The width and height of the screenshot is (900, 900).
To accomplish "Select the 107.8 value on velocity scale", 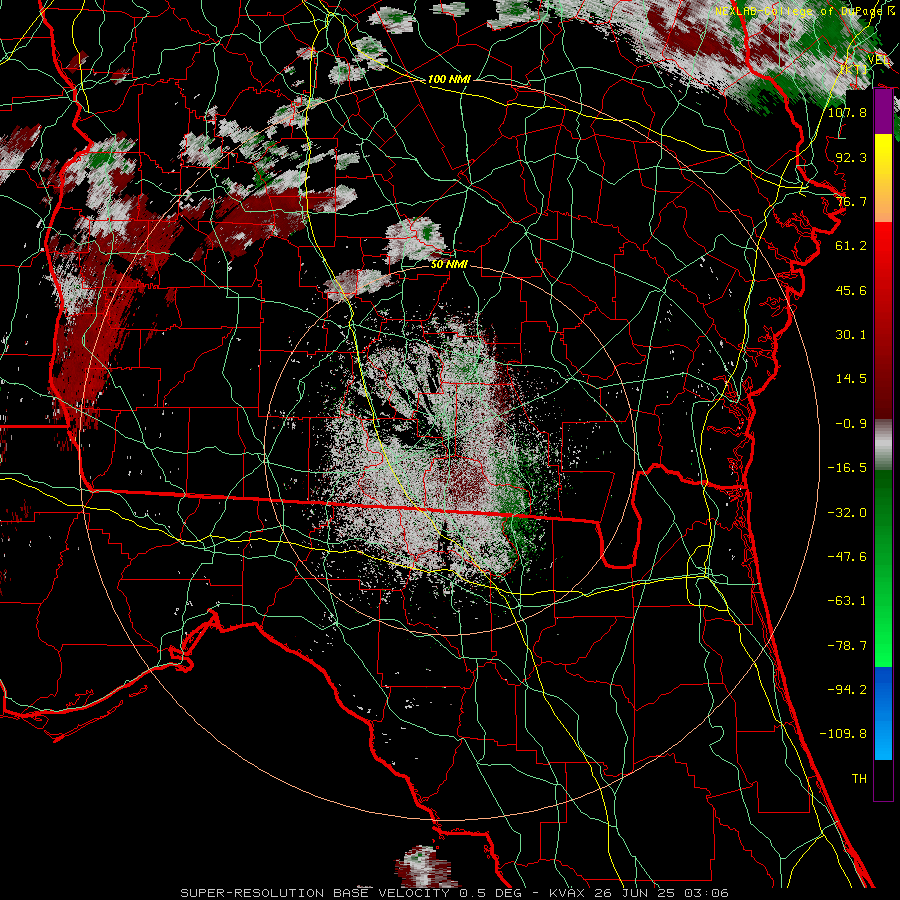I will click(x=847, y=112).
